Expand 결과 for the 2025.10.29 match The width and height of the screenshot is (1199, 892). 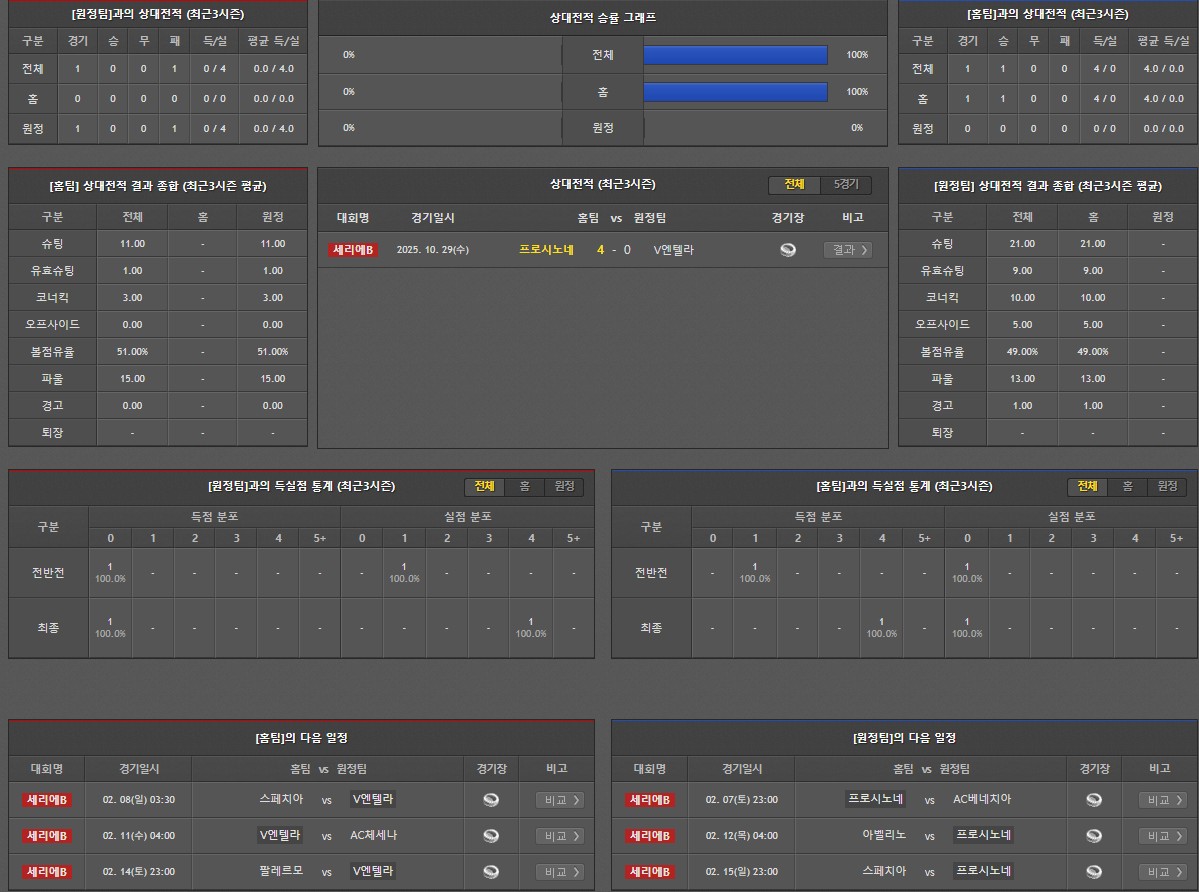[847, 250]
